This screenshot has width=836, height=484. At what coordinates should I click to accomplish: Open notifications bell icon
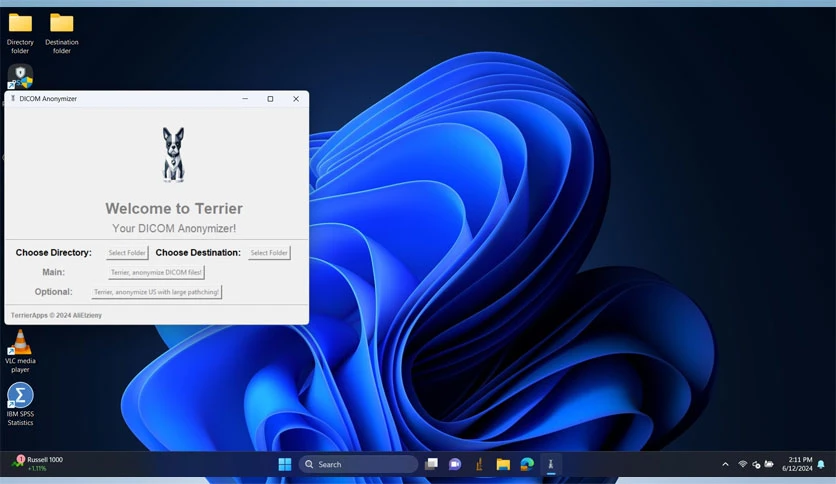821,464
